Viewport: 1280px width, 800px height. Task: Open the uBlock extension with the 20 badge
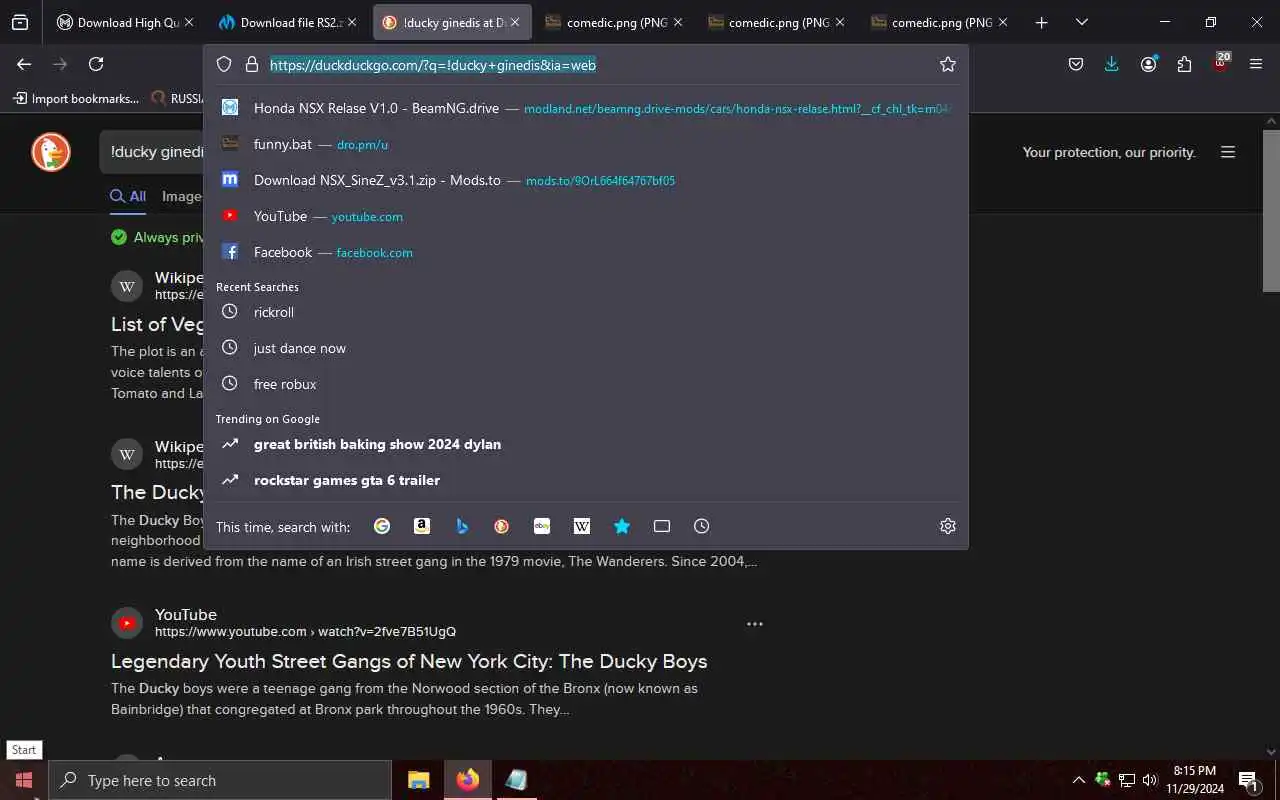click(x=1220, y=63)
